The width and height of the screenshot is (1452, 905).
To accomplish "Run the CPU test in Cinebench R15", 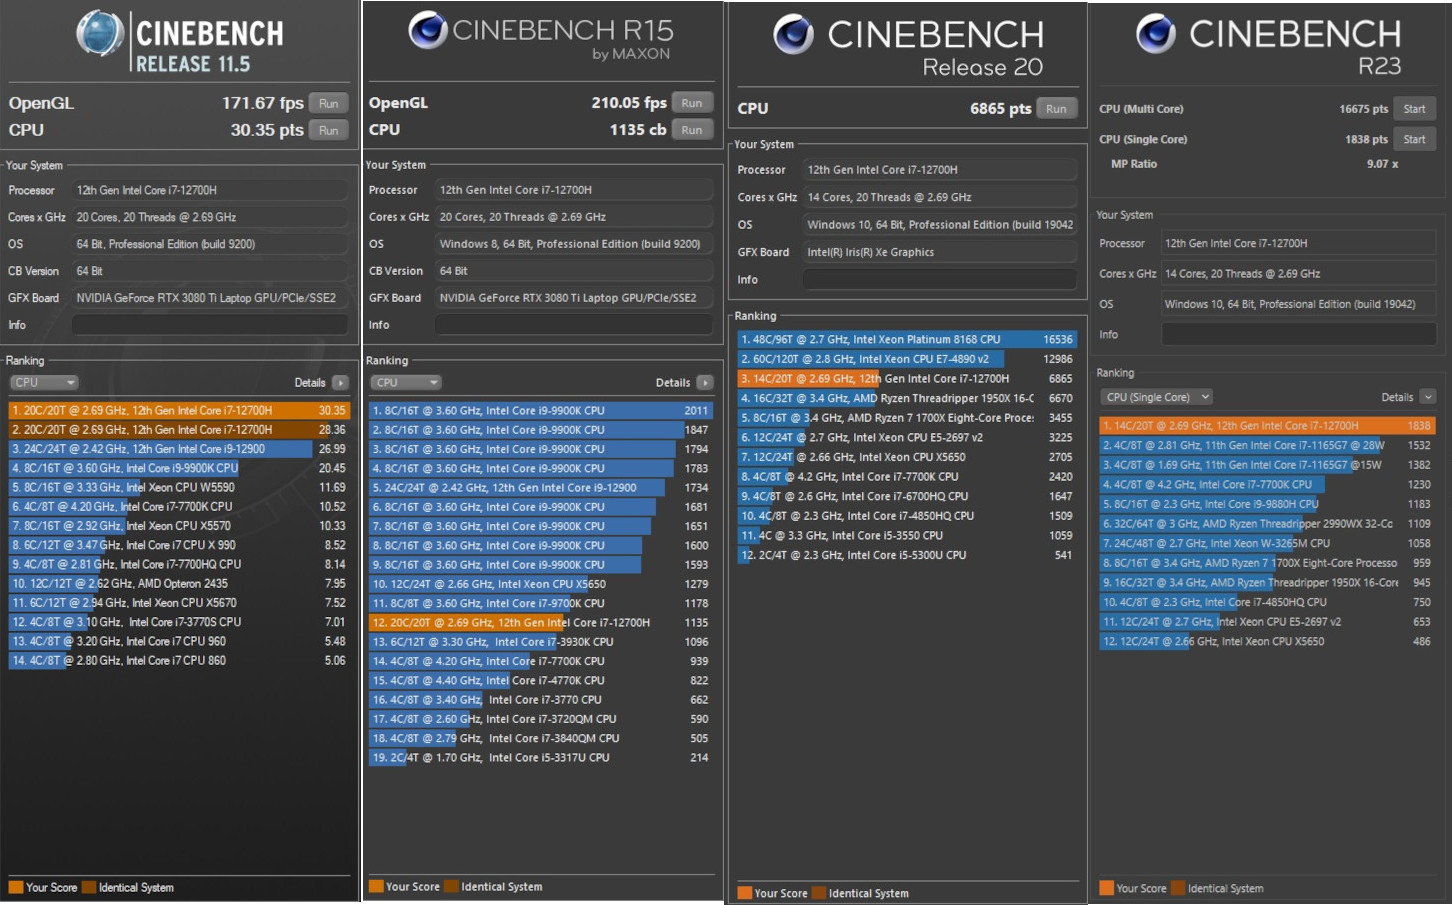I will point(691,130).
